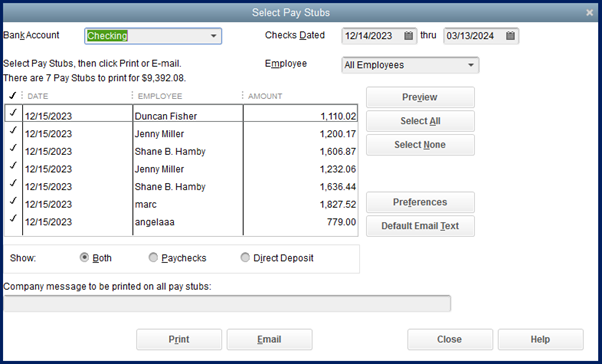Screen dimensions: 602x364
Task: Click Select None button
Action: click(420, 145)
